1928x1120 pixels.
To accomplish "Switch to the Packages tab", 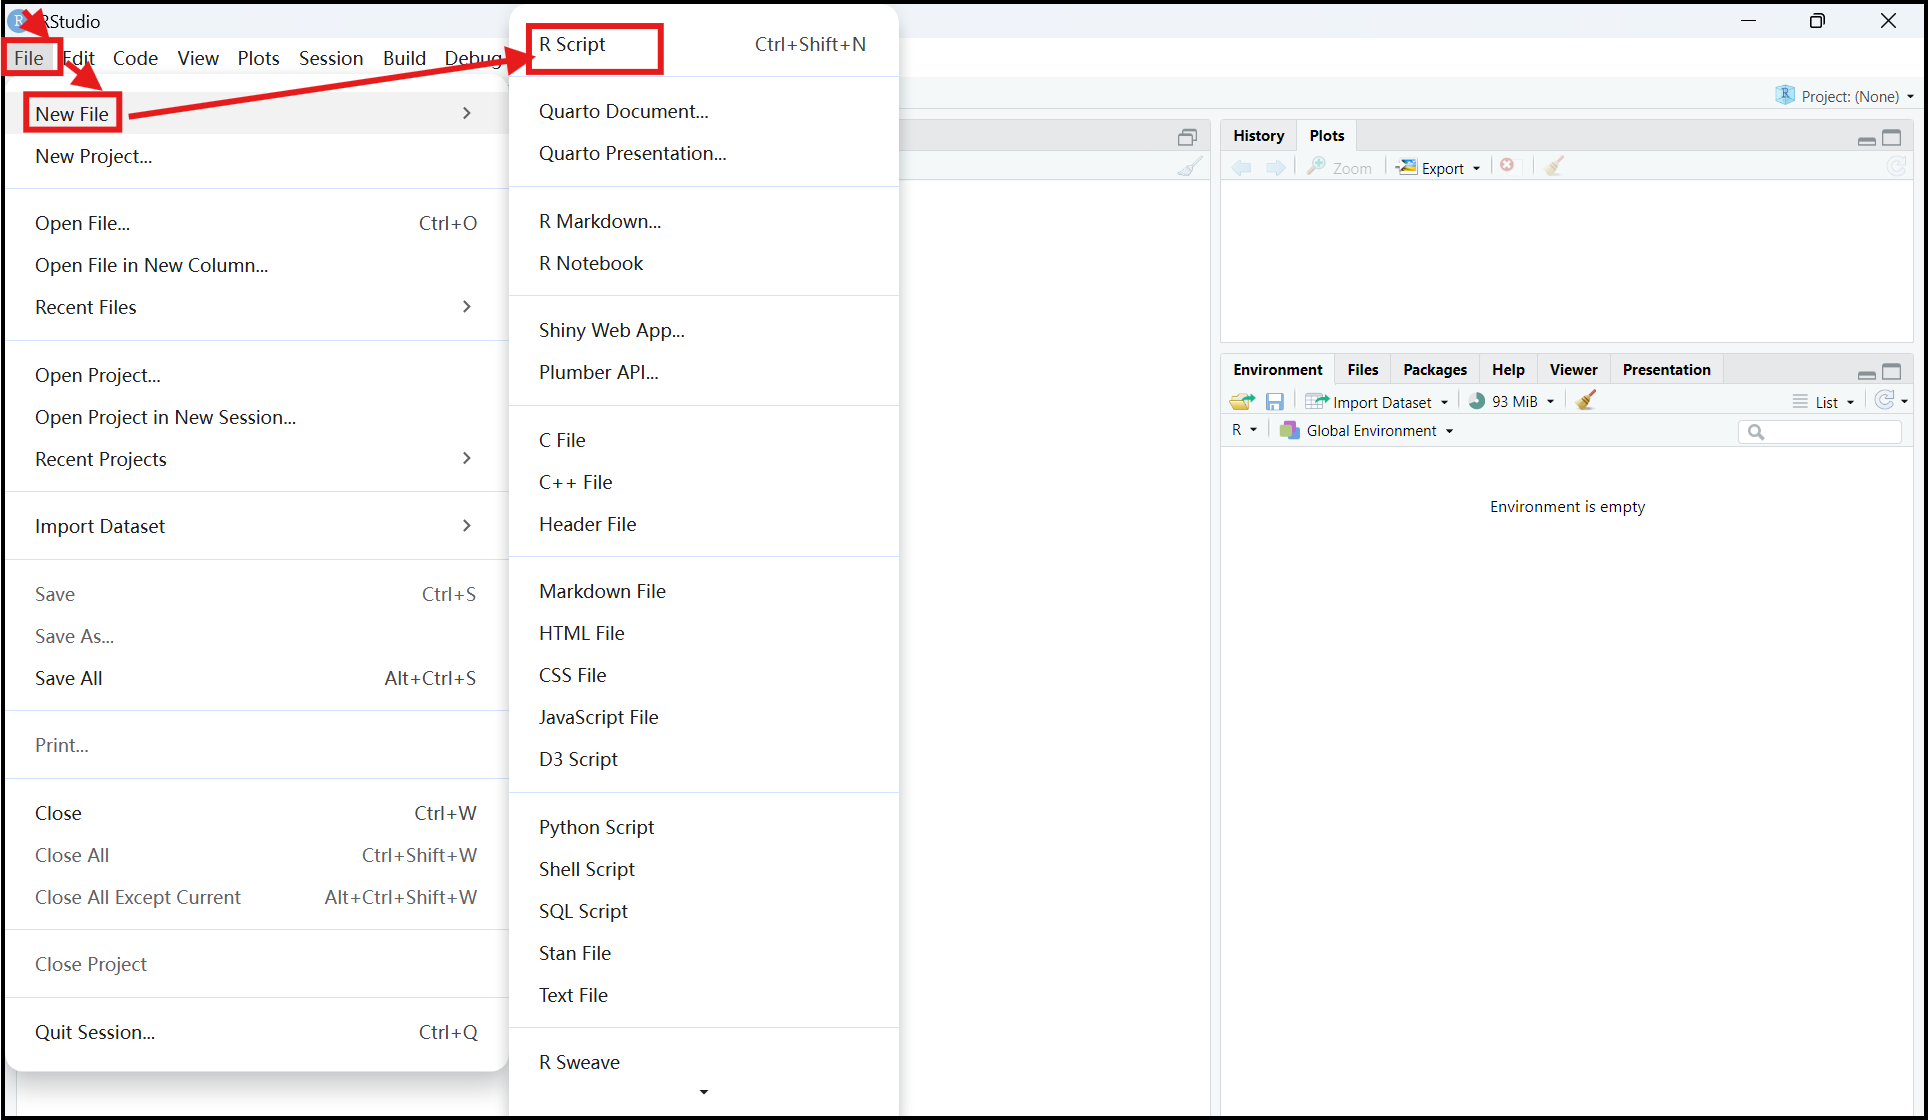I will point(1434,370).
